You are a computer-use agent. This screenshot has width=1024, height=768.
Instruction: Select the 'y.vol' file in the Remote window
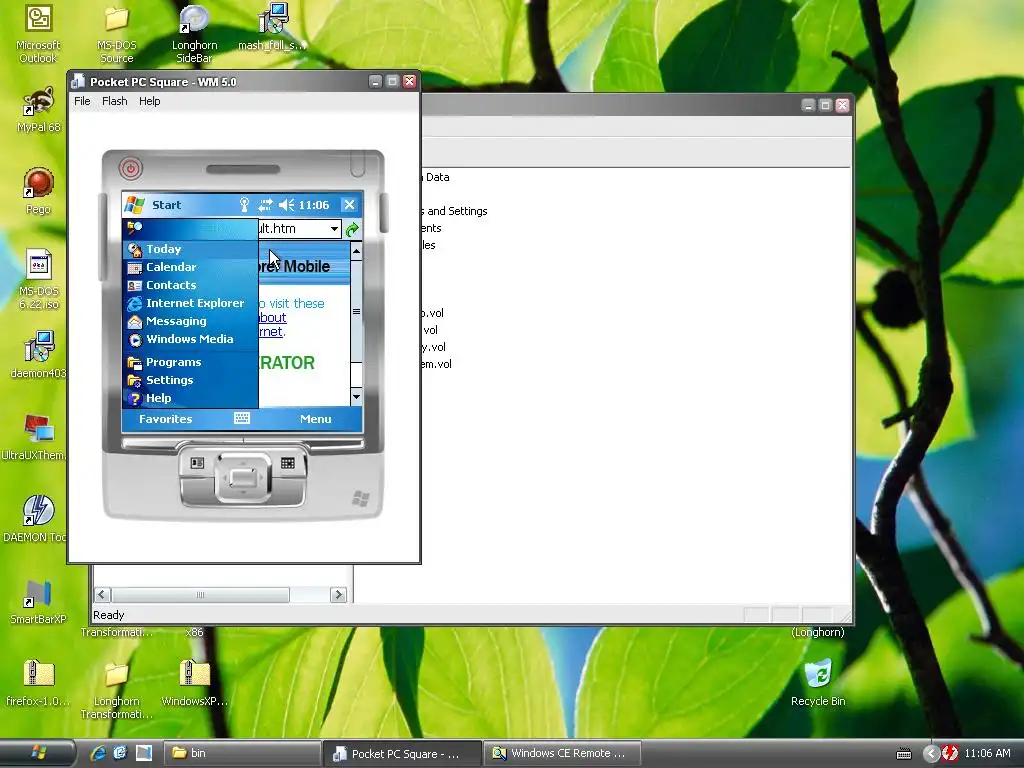point(434,347)
